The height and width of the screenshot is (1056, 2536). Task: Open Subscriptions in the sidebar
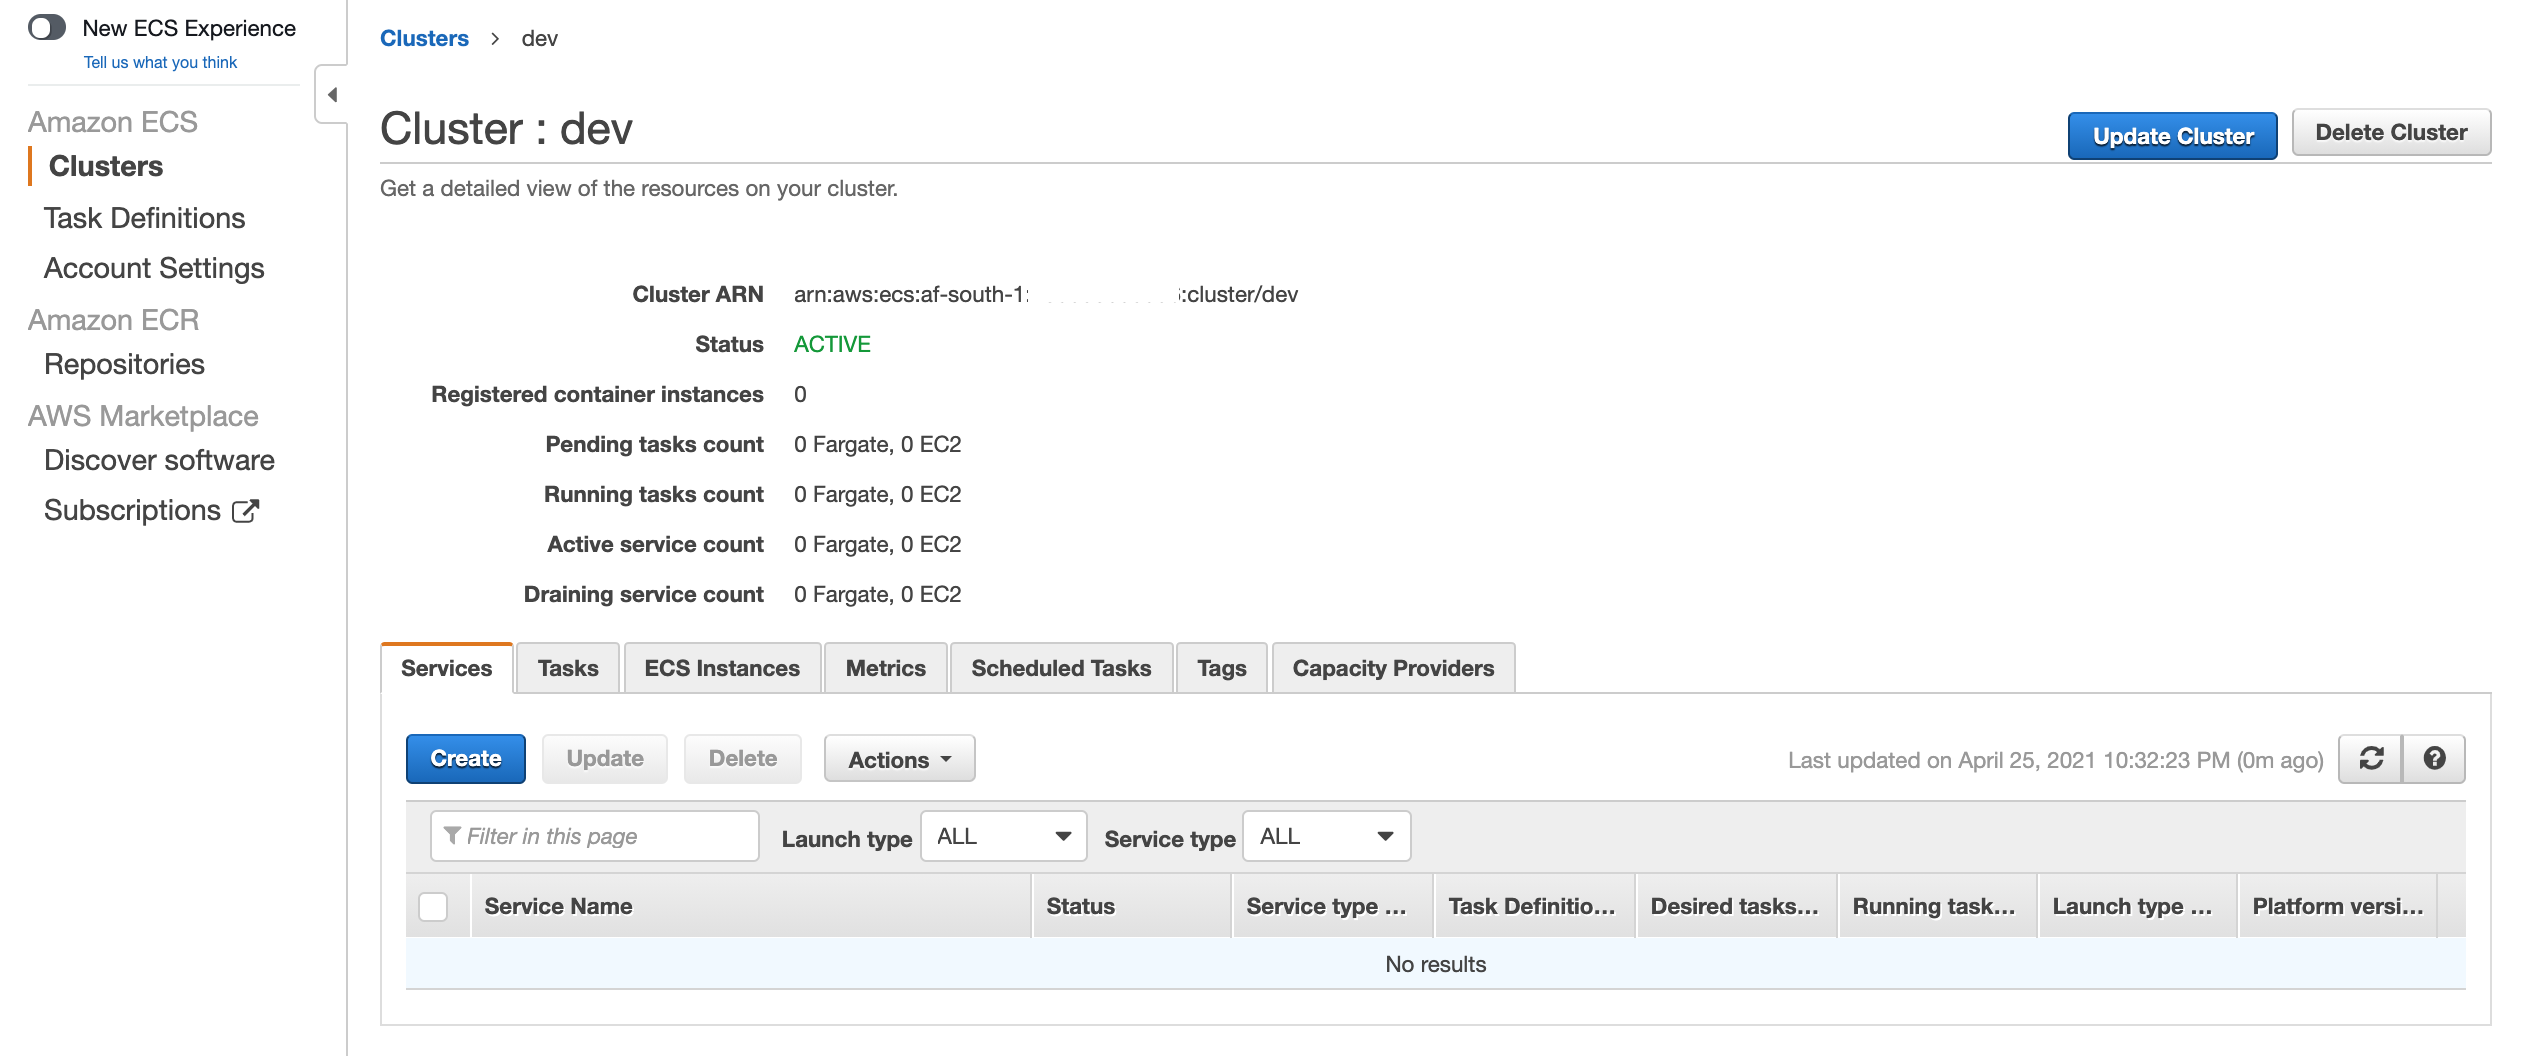click(132, 510)
